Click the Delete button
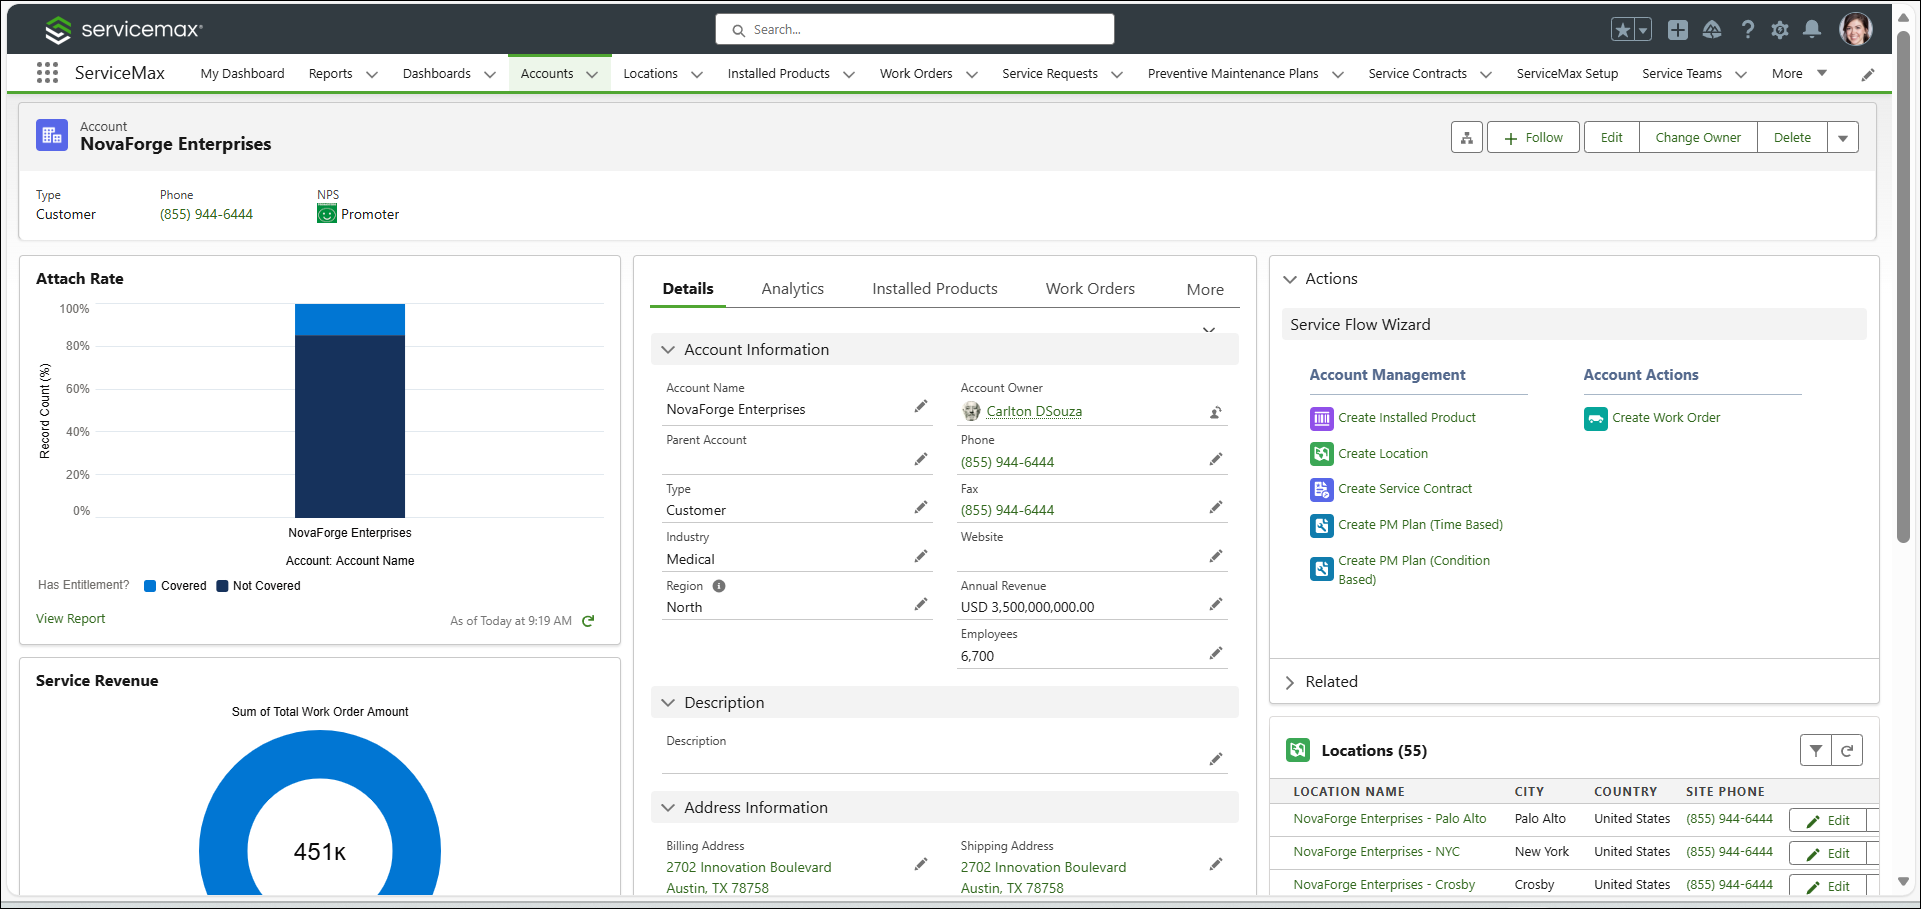Screen dimensions: 1921x909 (x=1792, y=137)
